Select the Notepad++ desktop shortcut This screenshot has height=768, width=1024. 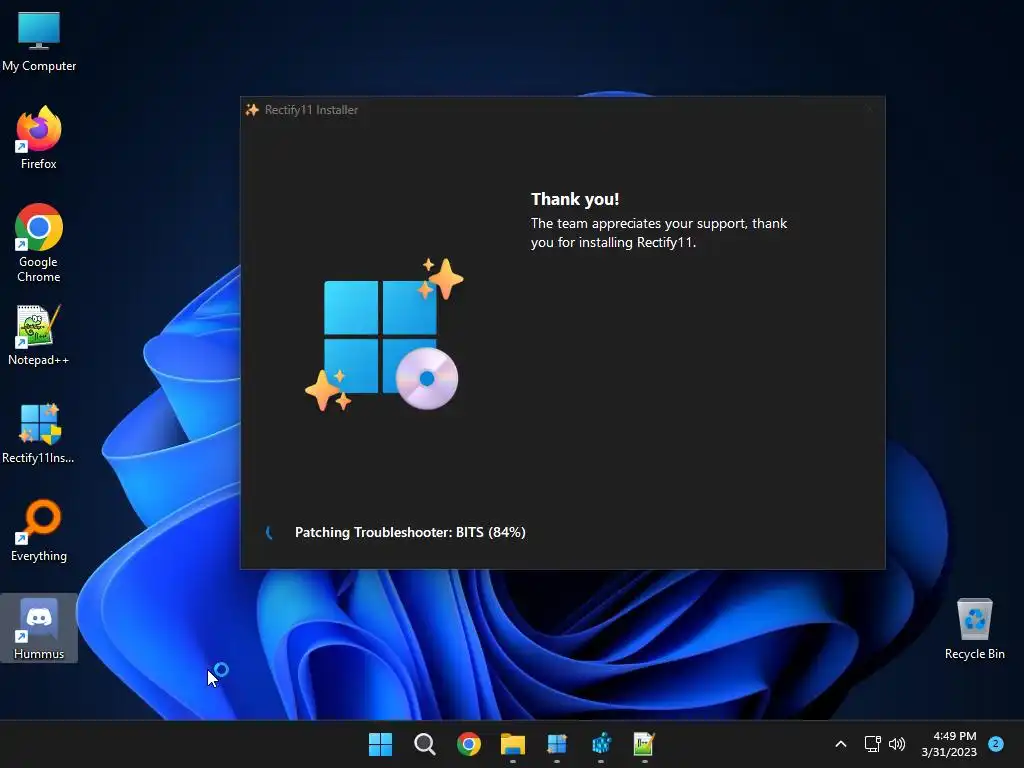click(39, 335)
